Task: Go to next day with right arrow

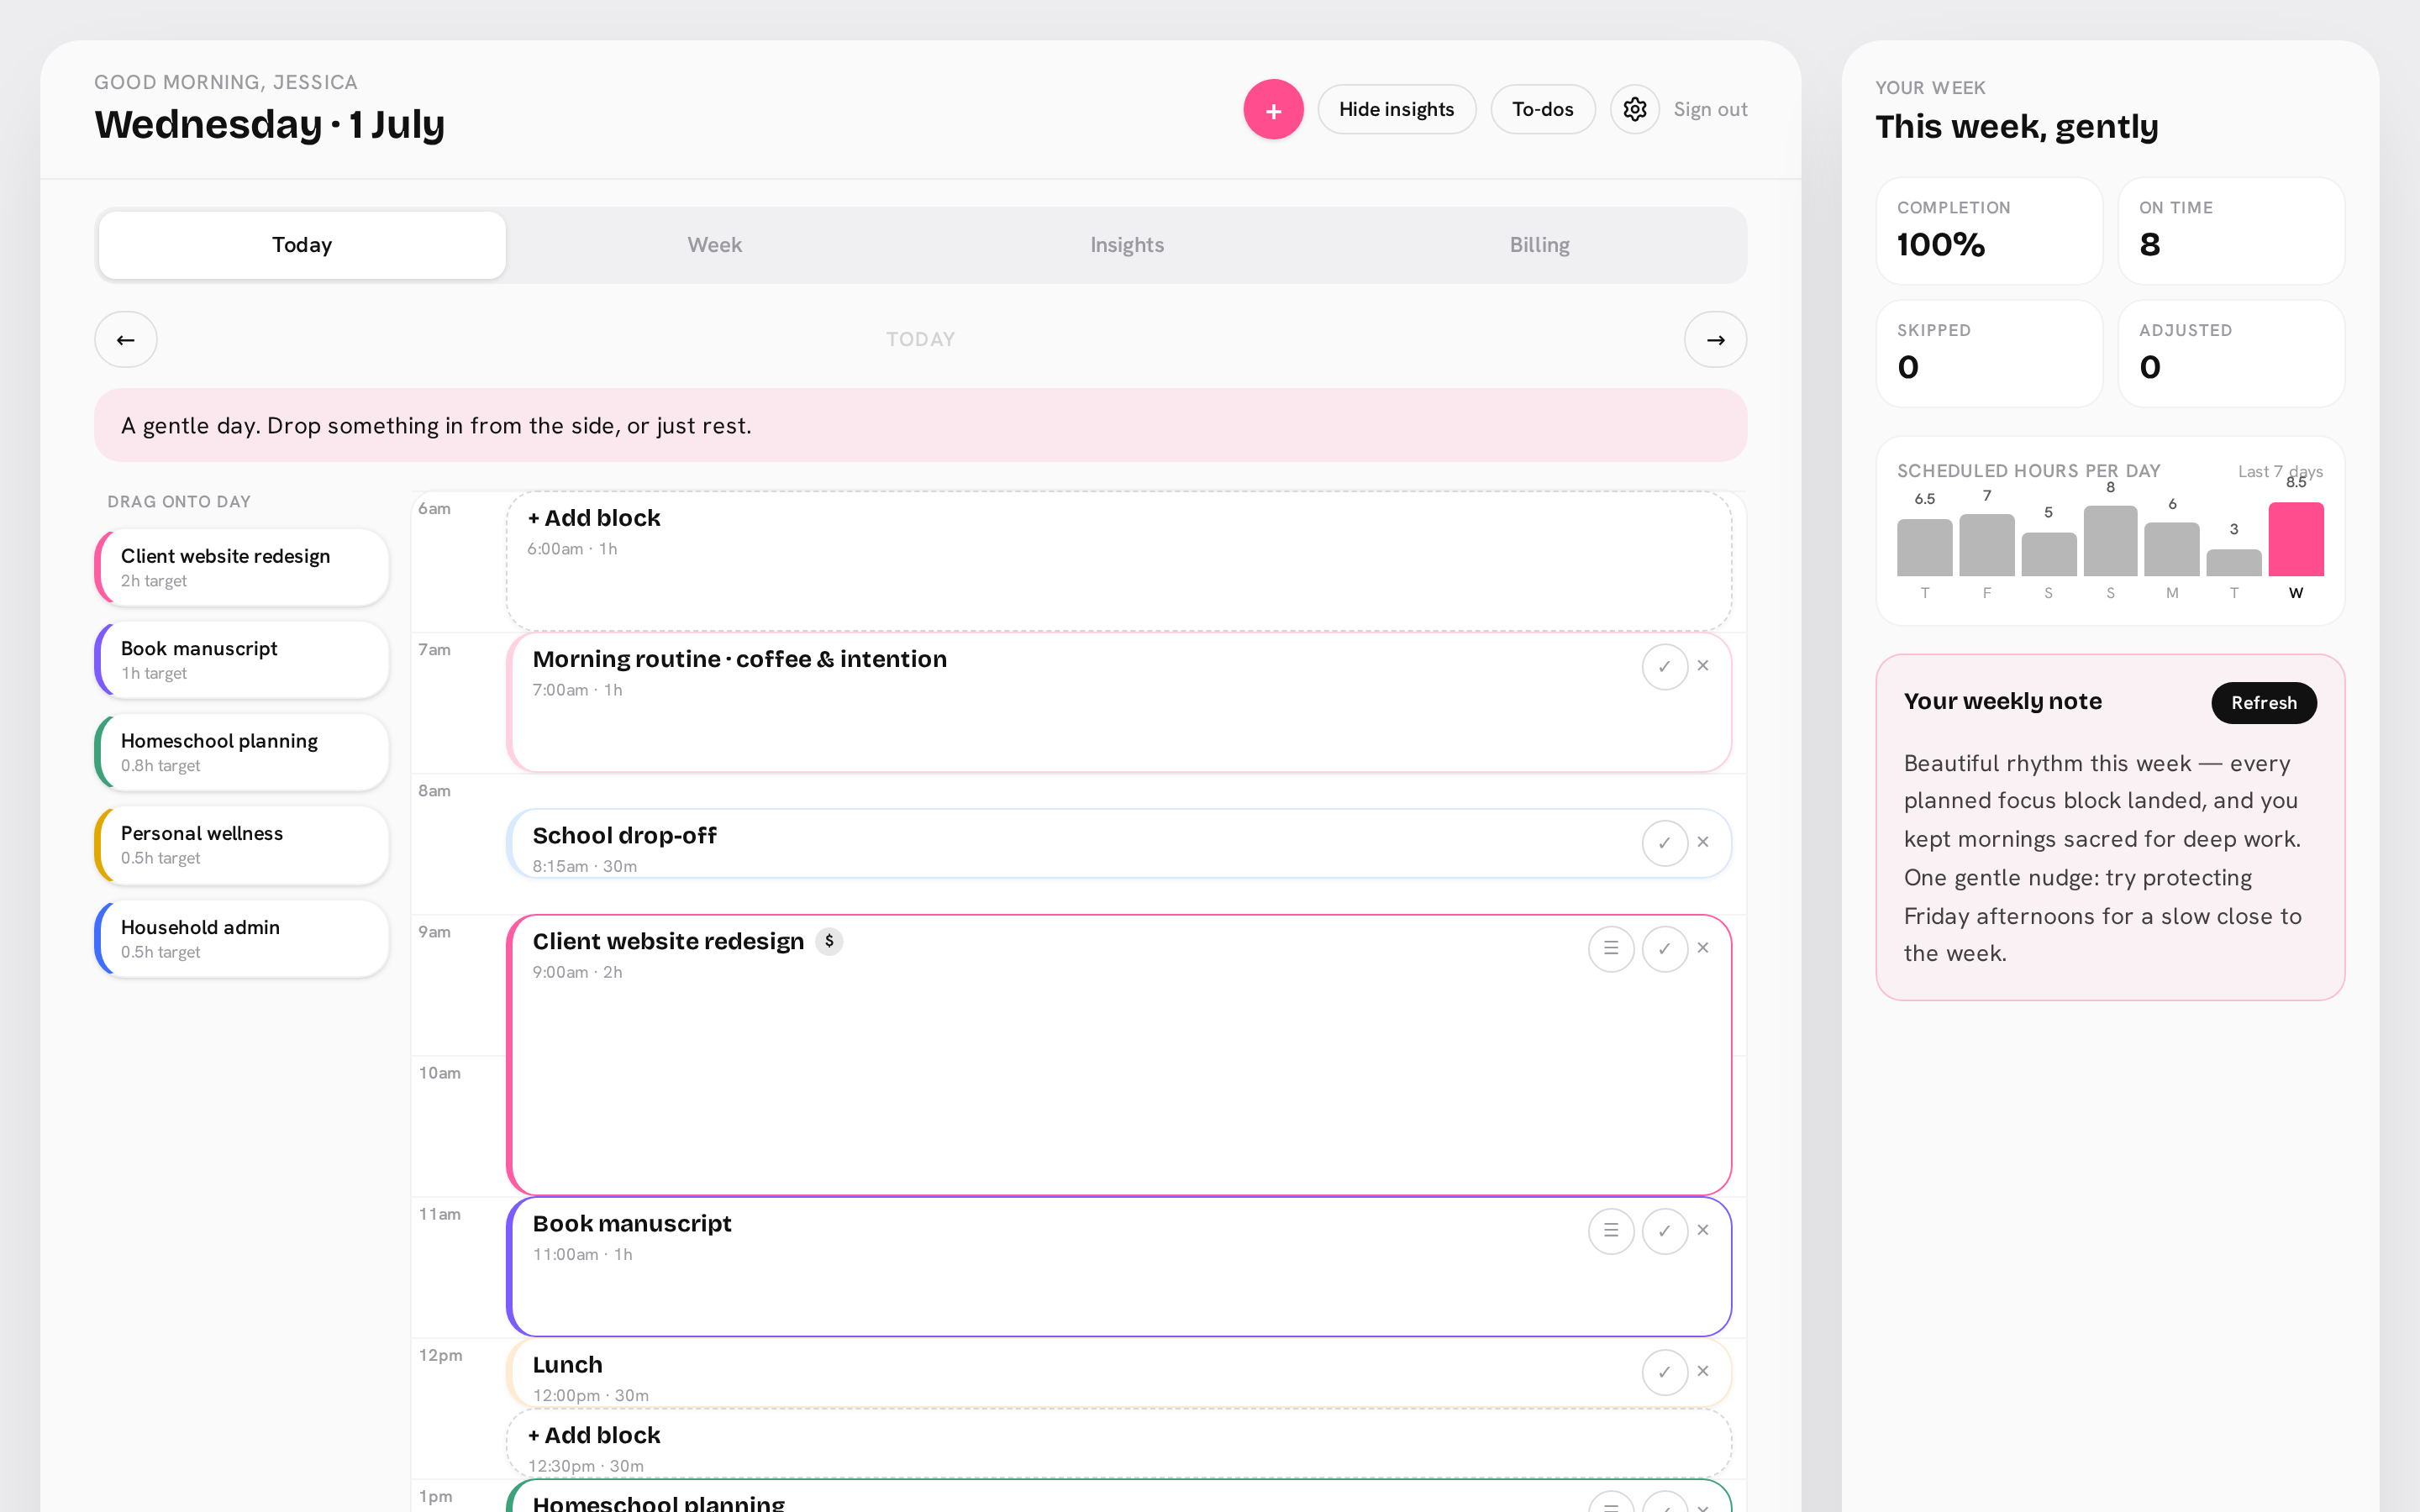Action: click(1715, 340)
